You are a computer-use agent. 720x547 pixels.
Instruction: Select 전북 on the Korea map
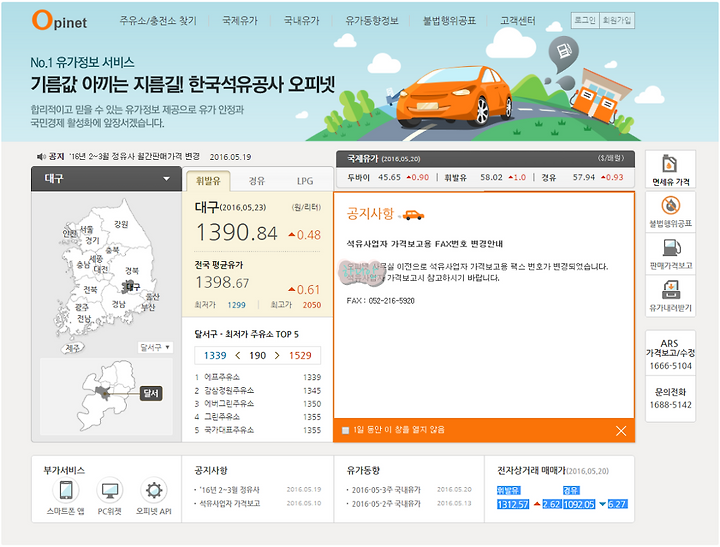[90, 289]
